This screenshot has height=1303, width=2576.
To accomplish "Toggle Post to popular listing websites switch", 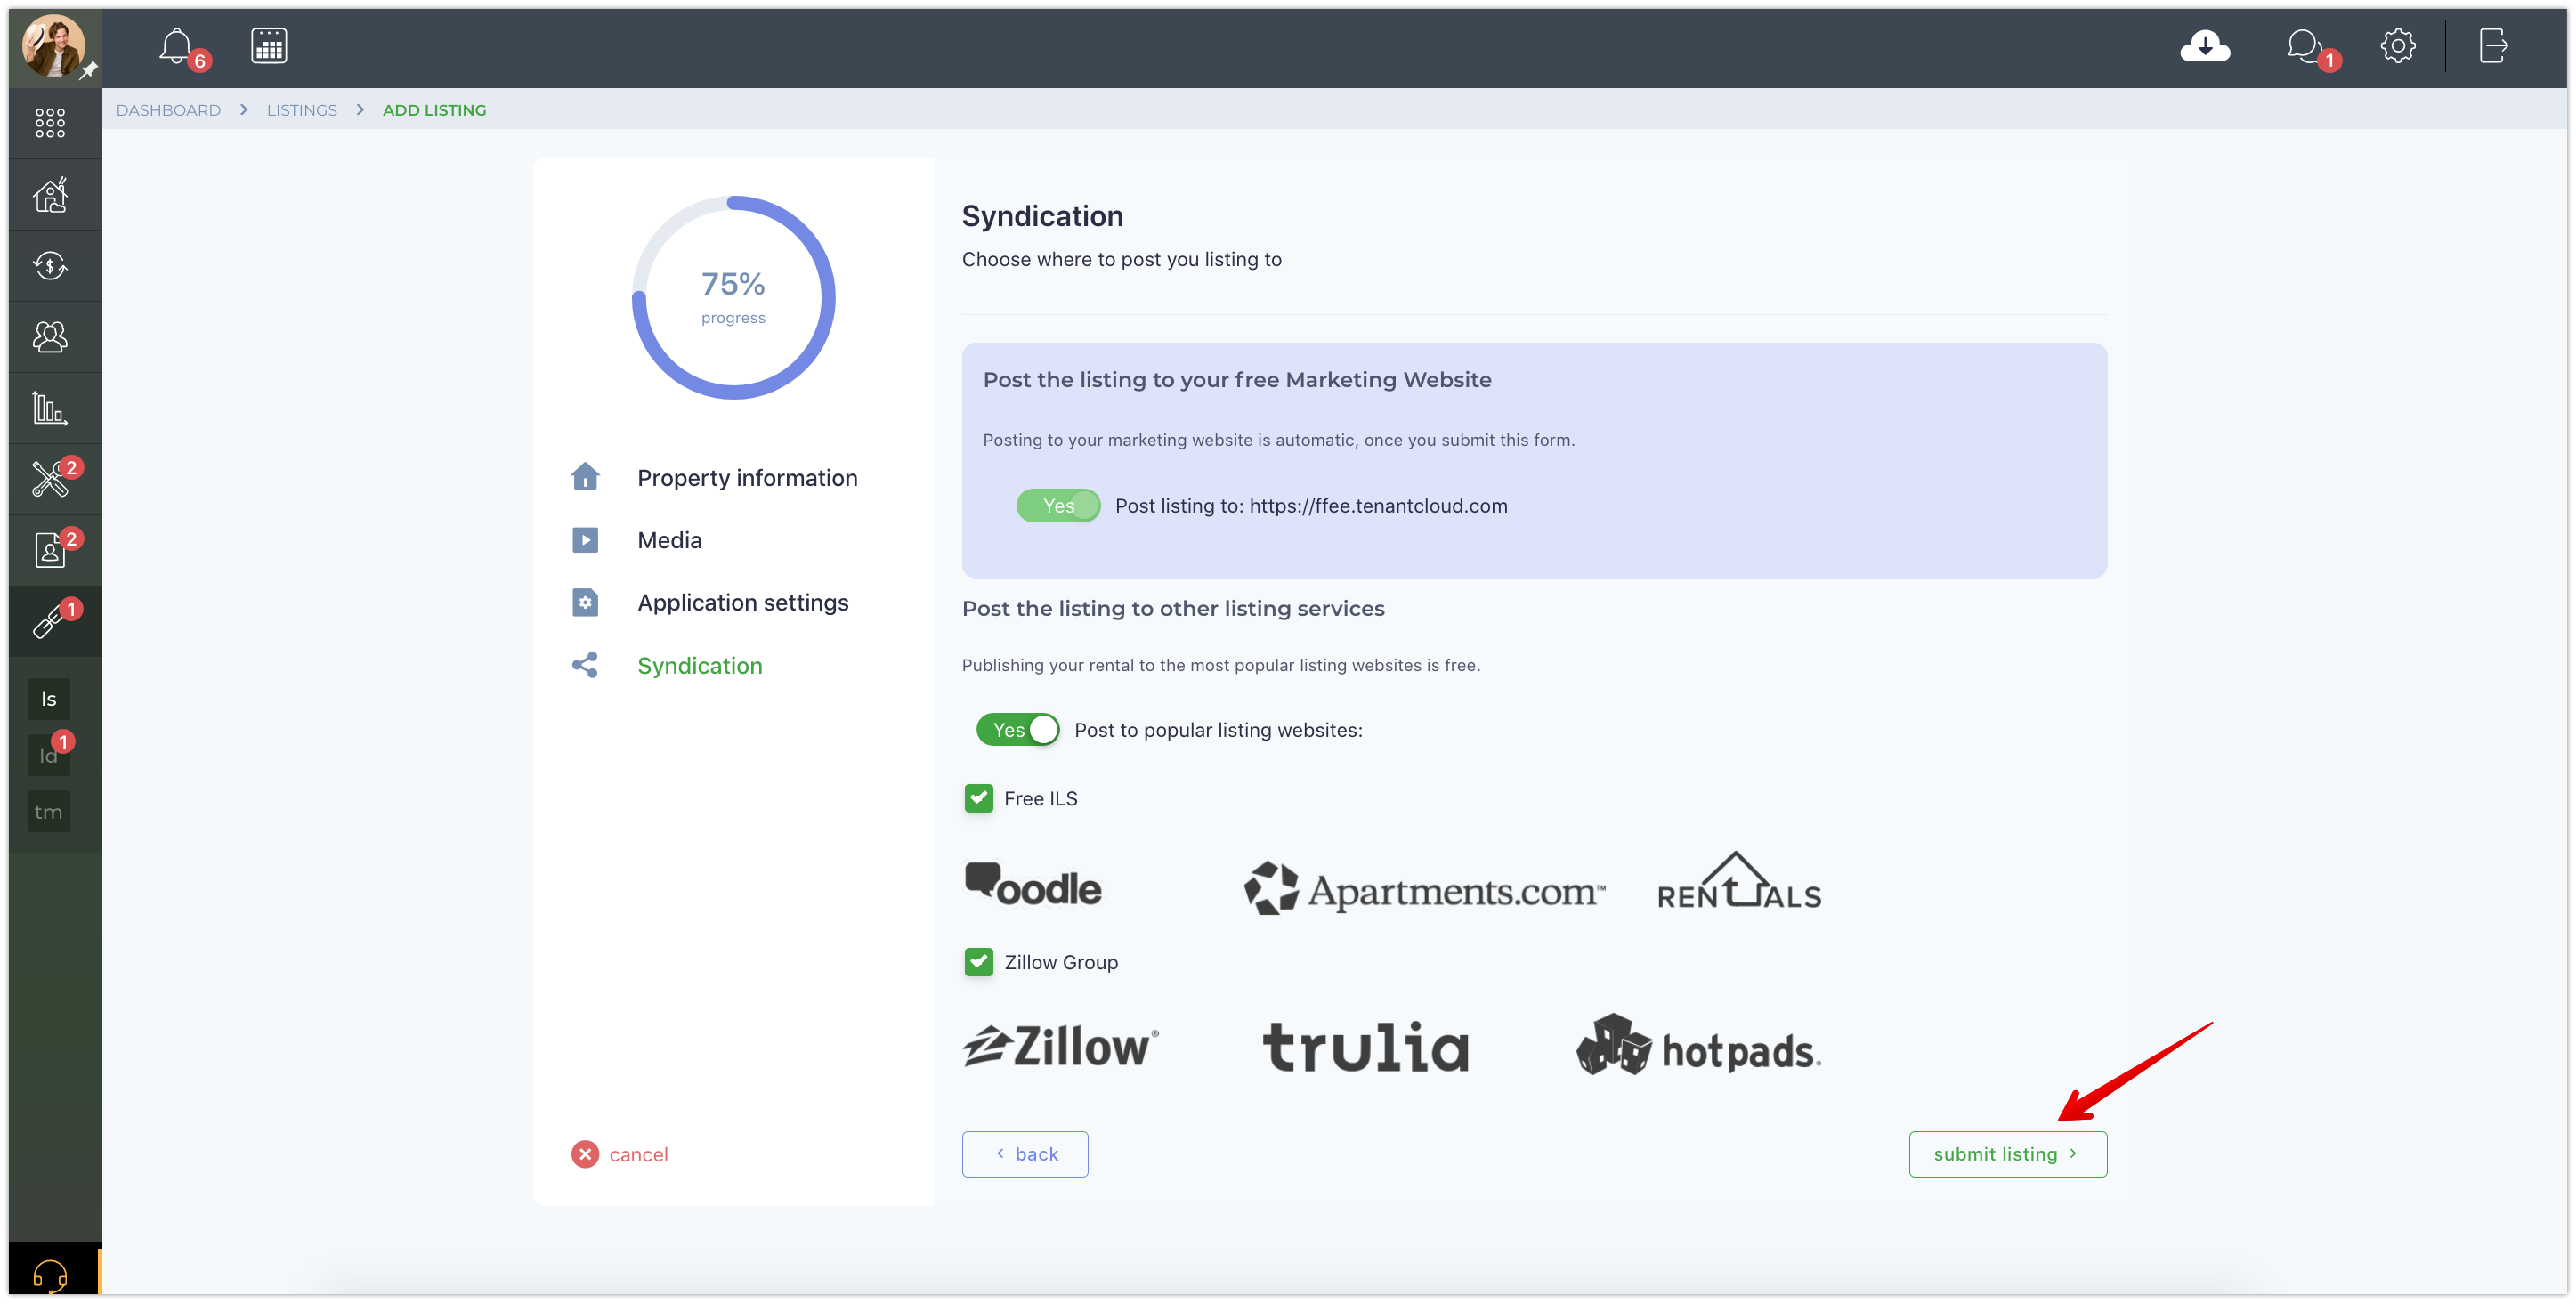I will coord(1018,730).
